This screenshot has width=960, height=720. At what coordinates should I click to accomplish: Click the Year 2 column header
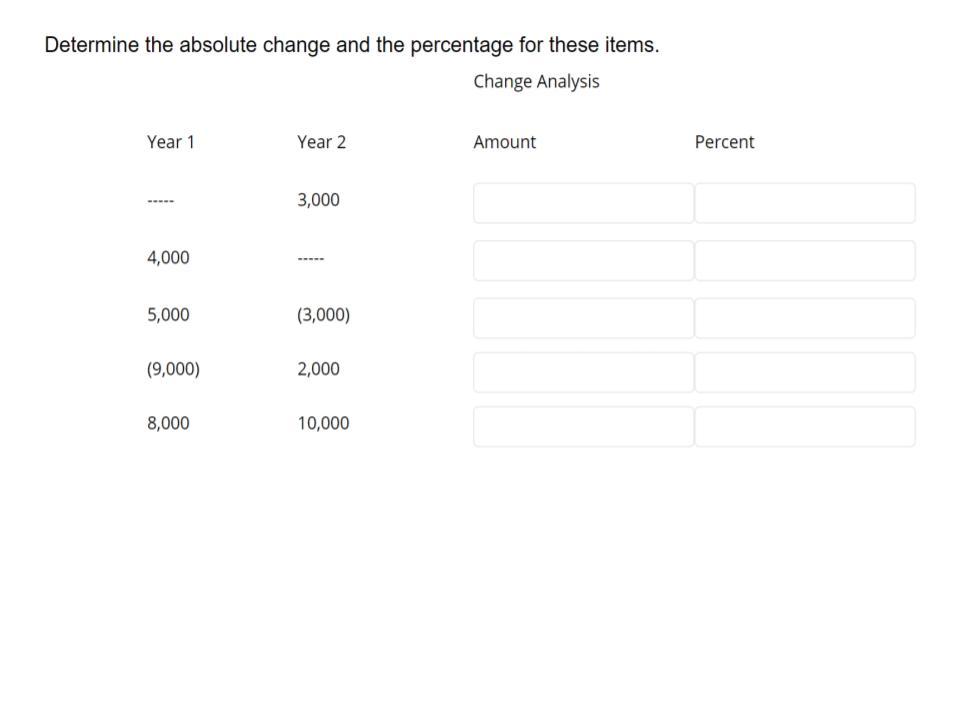321,142
